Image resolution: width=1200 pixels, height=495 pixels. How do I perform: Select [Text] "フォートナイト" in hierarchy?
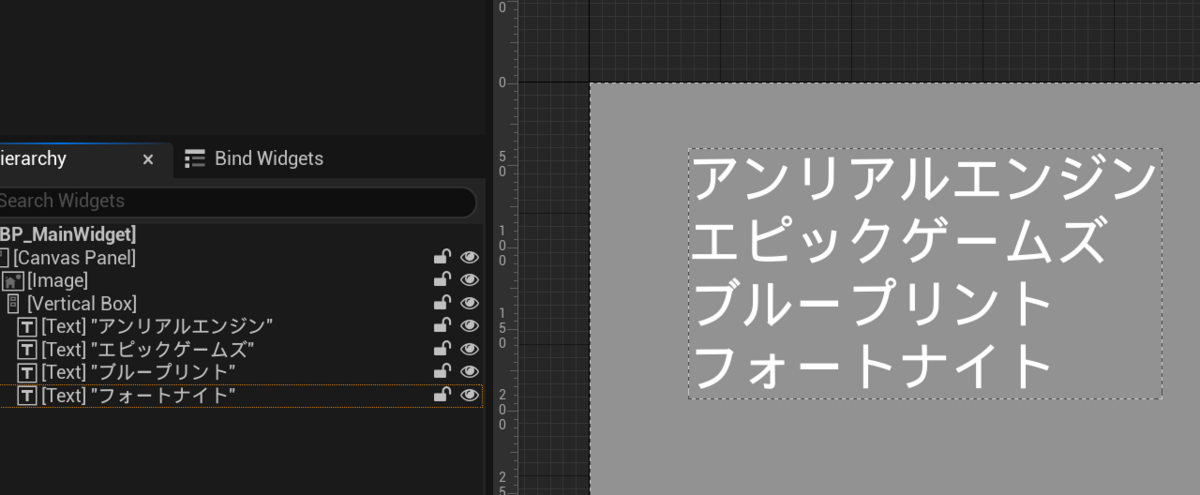tap(240, 396)
